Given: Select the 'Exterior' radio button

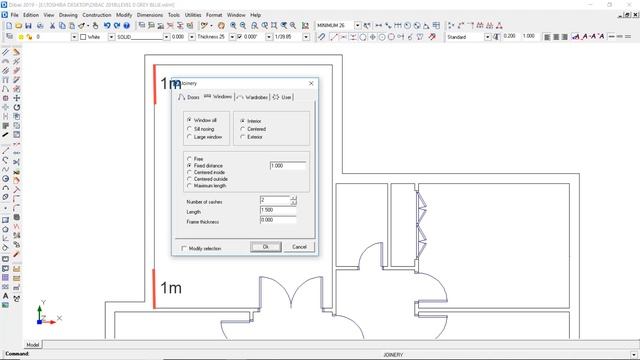Looking at the screenshot, I should coord(242,137).
